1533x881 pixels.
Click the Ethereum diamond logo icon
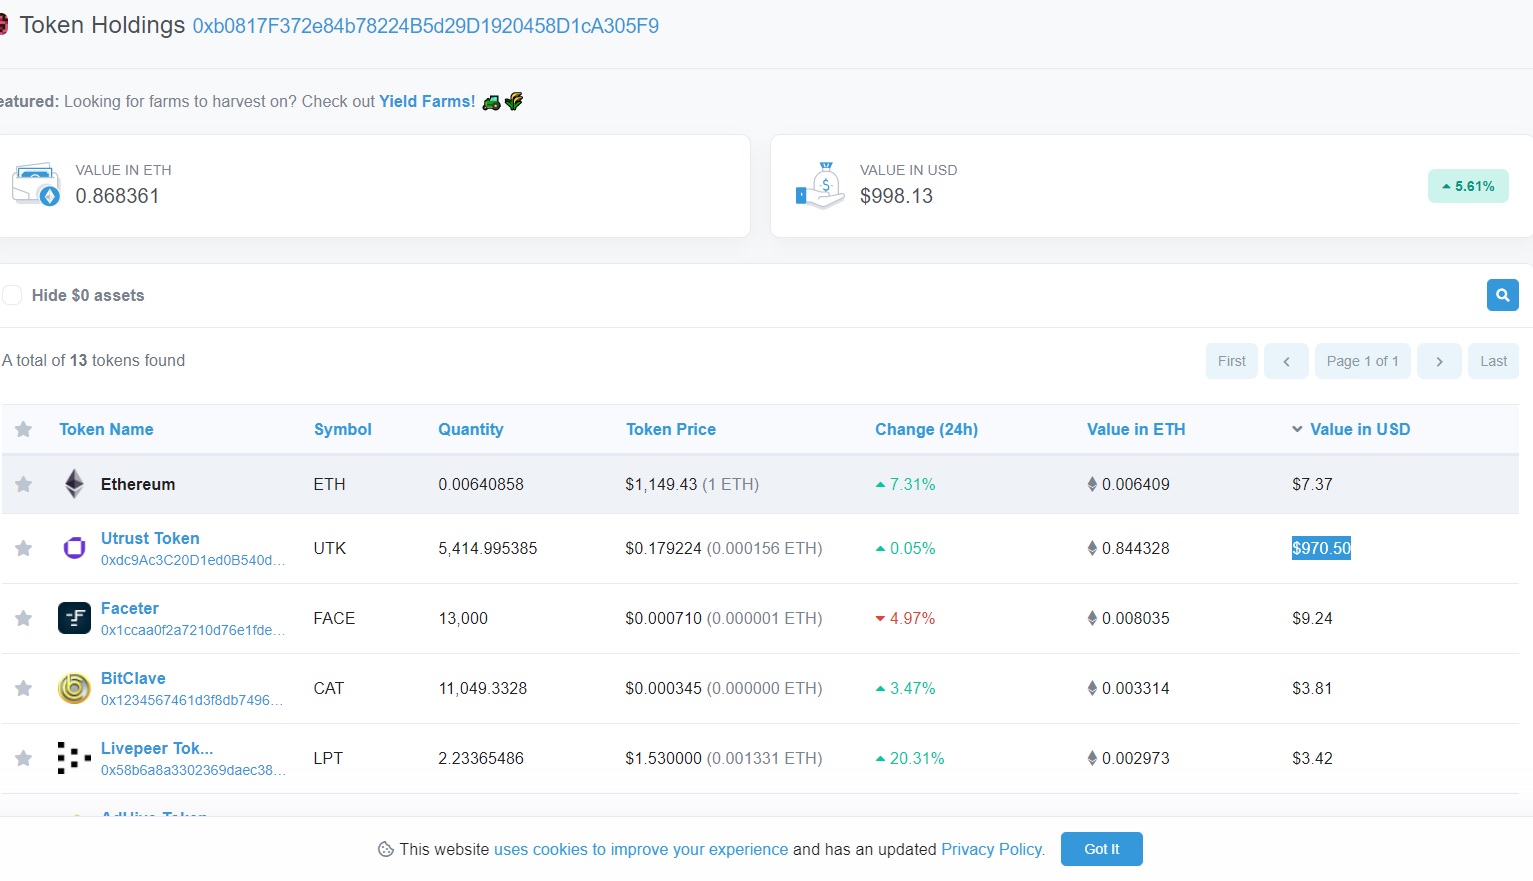(x=74, y=484)
